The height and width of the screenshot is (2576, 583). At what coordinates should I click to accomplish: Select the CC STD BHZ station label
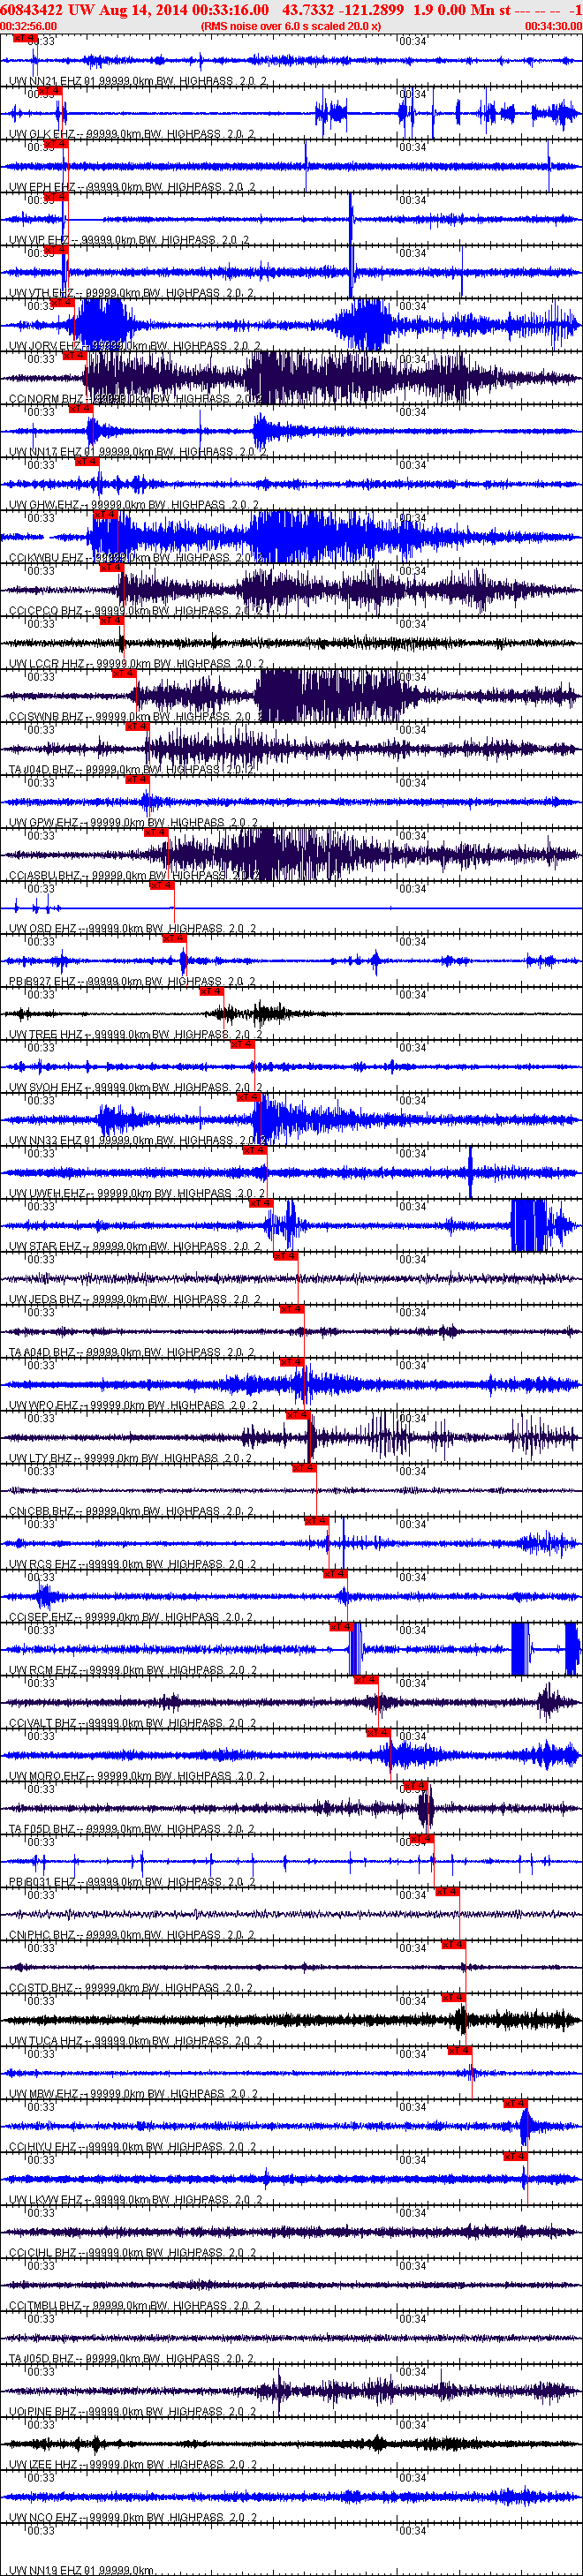[130, 1989]
